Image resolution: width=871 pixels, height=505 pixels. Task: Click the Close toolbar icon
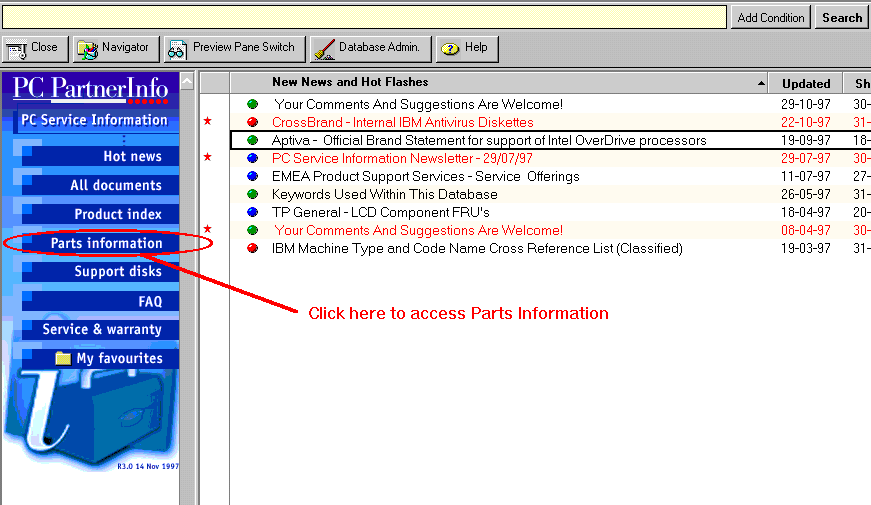[x=17, y=49]
